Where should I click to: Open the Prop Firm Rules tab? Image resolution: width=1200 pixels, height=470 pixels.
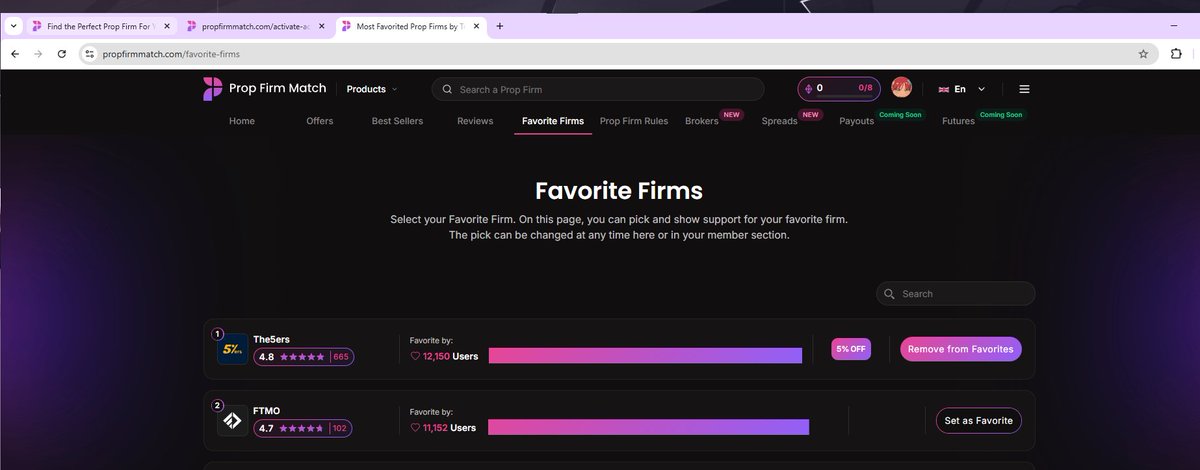(634, 121)
